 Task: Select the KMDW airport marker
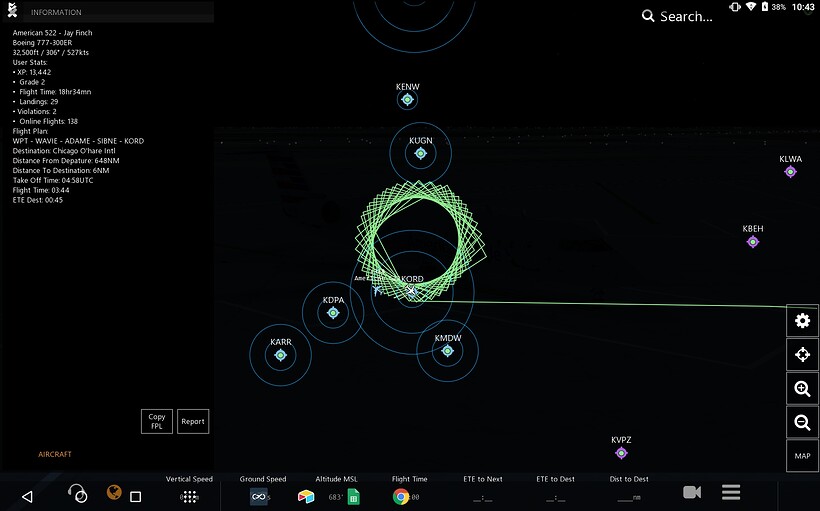click(448, 351)
